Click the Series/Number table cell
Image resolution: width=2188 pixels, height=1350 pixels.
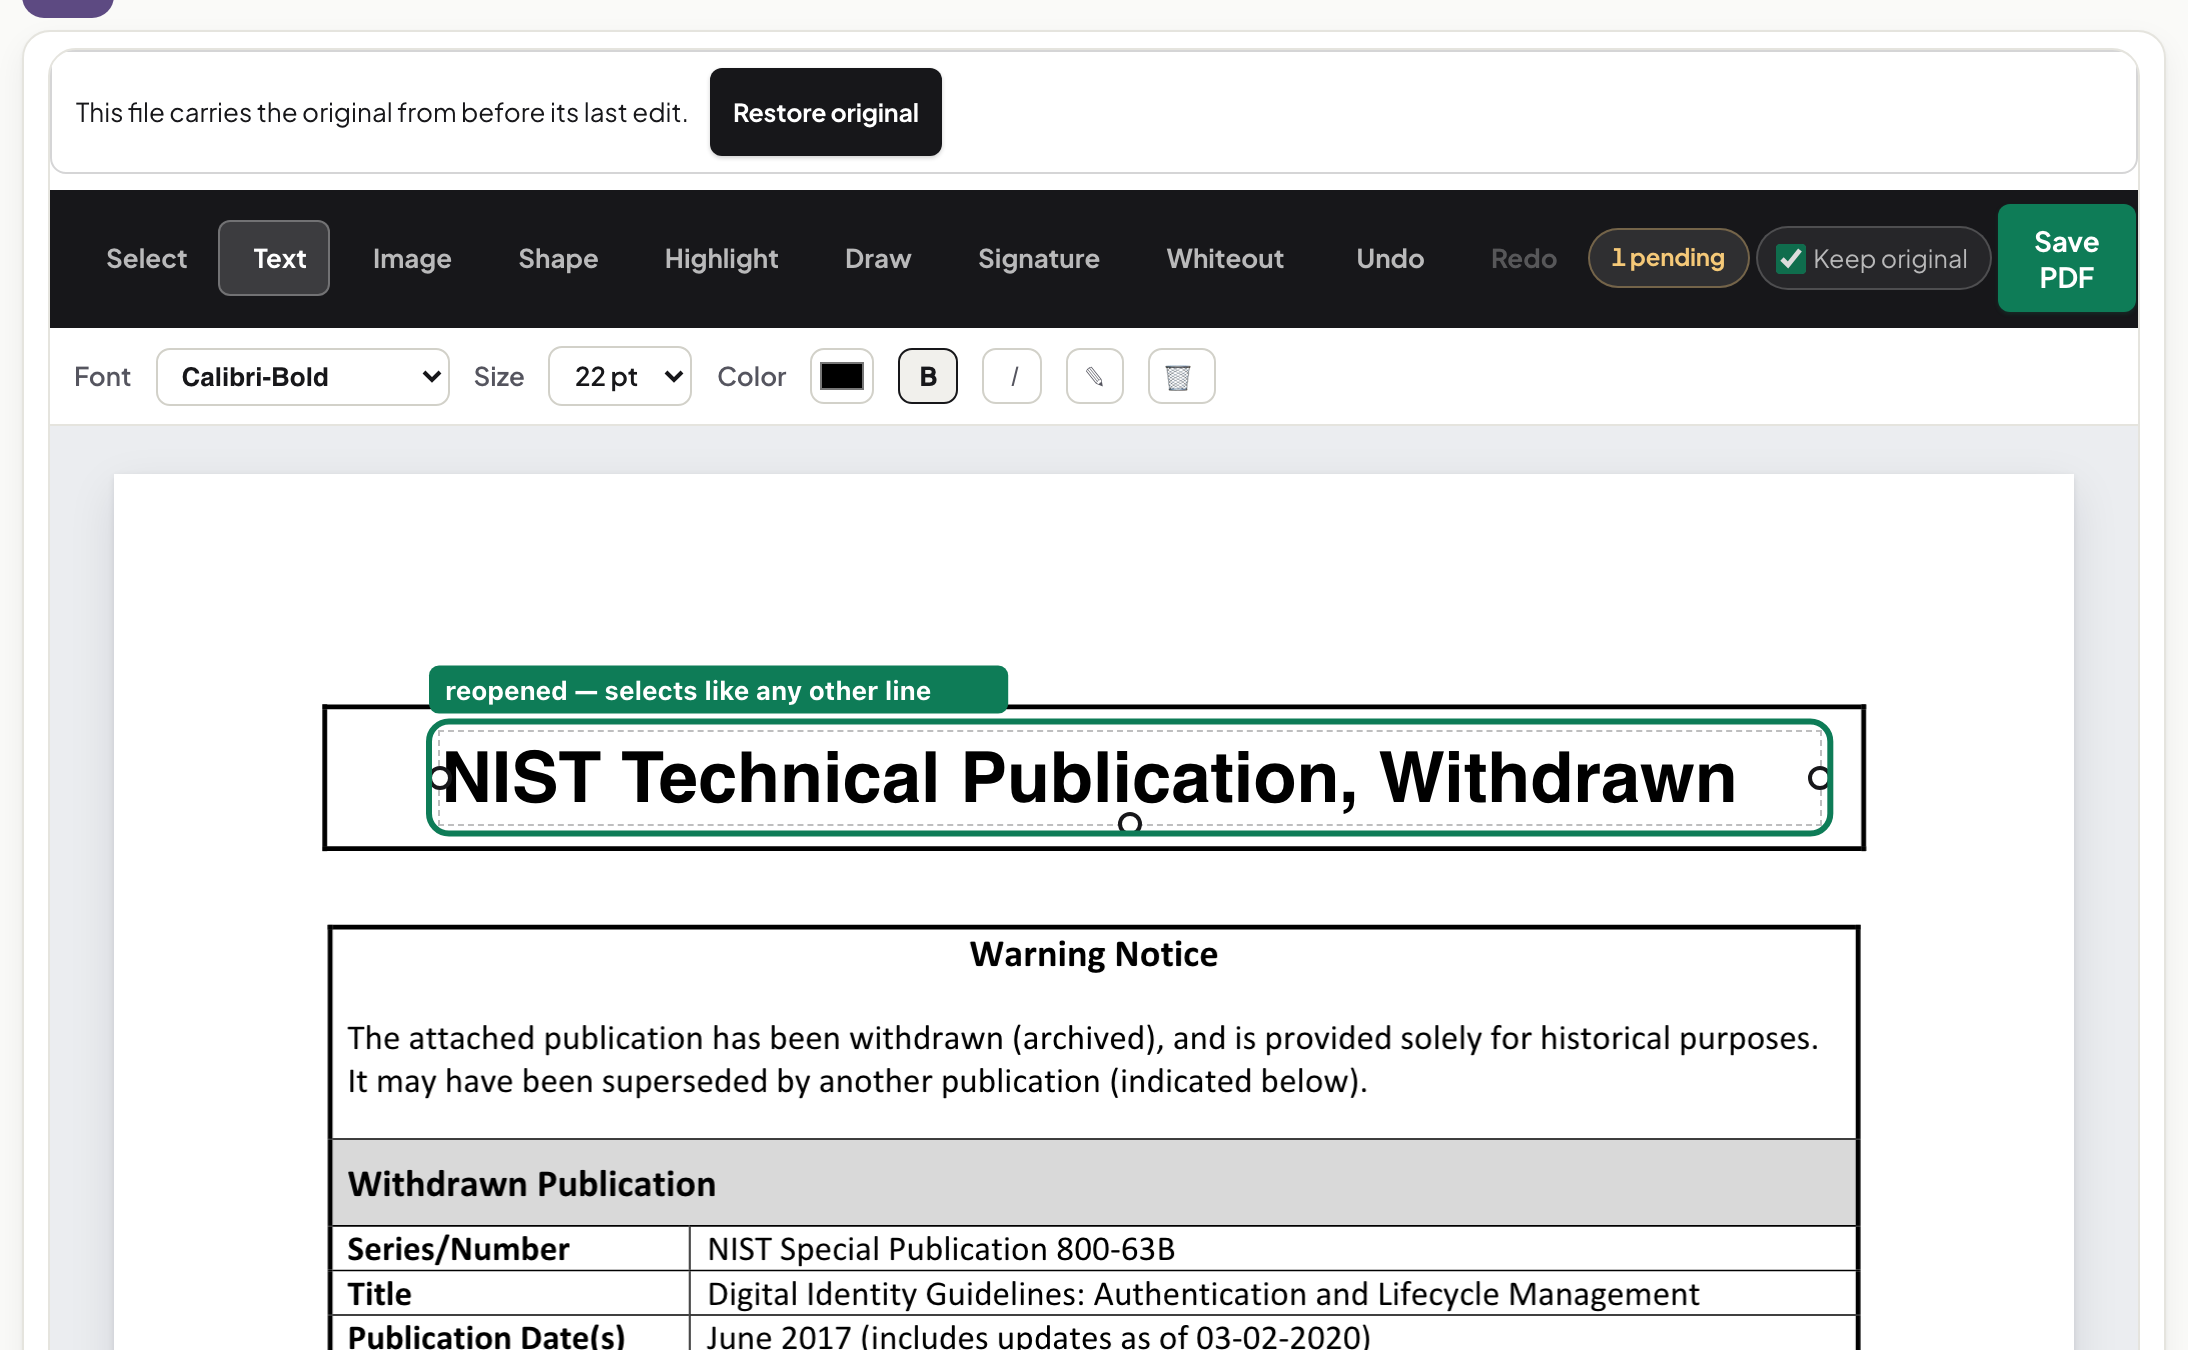[x=511, y=1249]
